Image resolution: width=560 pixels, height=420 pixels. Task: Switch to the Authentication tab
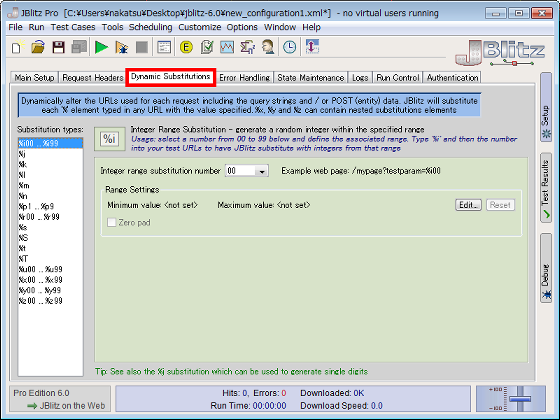pyautogui.click(x=452, y=78)
